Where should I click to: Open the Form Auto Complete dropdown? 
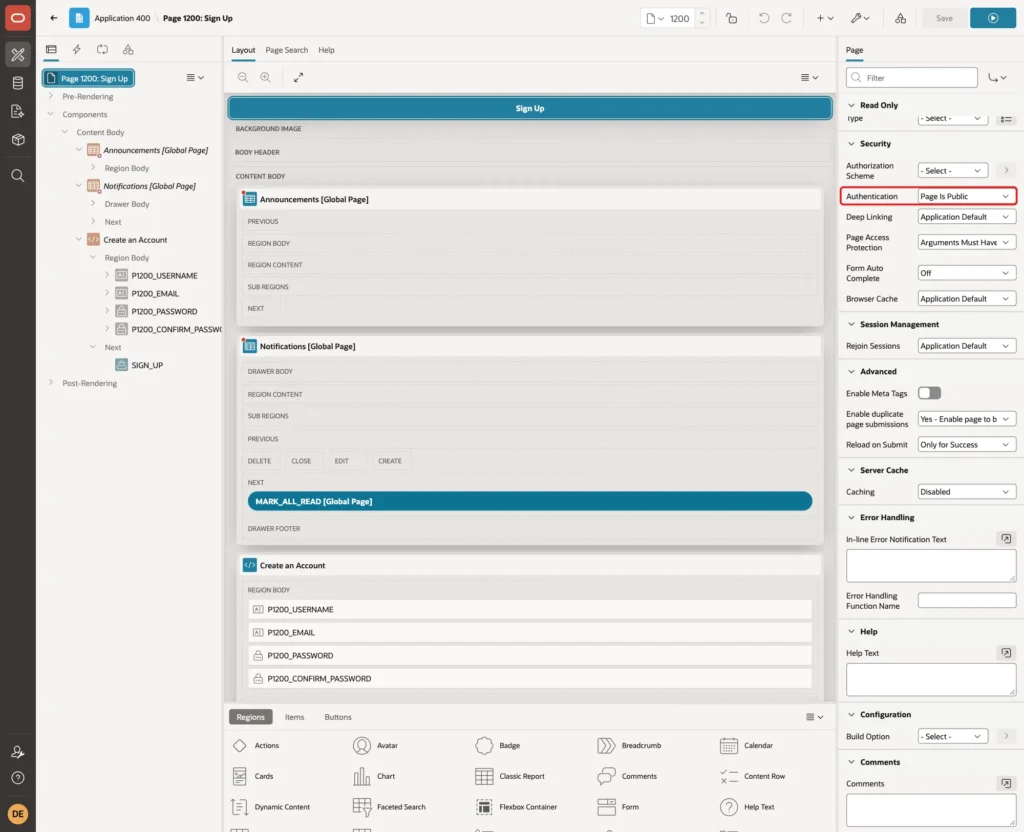point(966,273)
